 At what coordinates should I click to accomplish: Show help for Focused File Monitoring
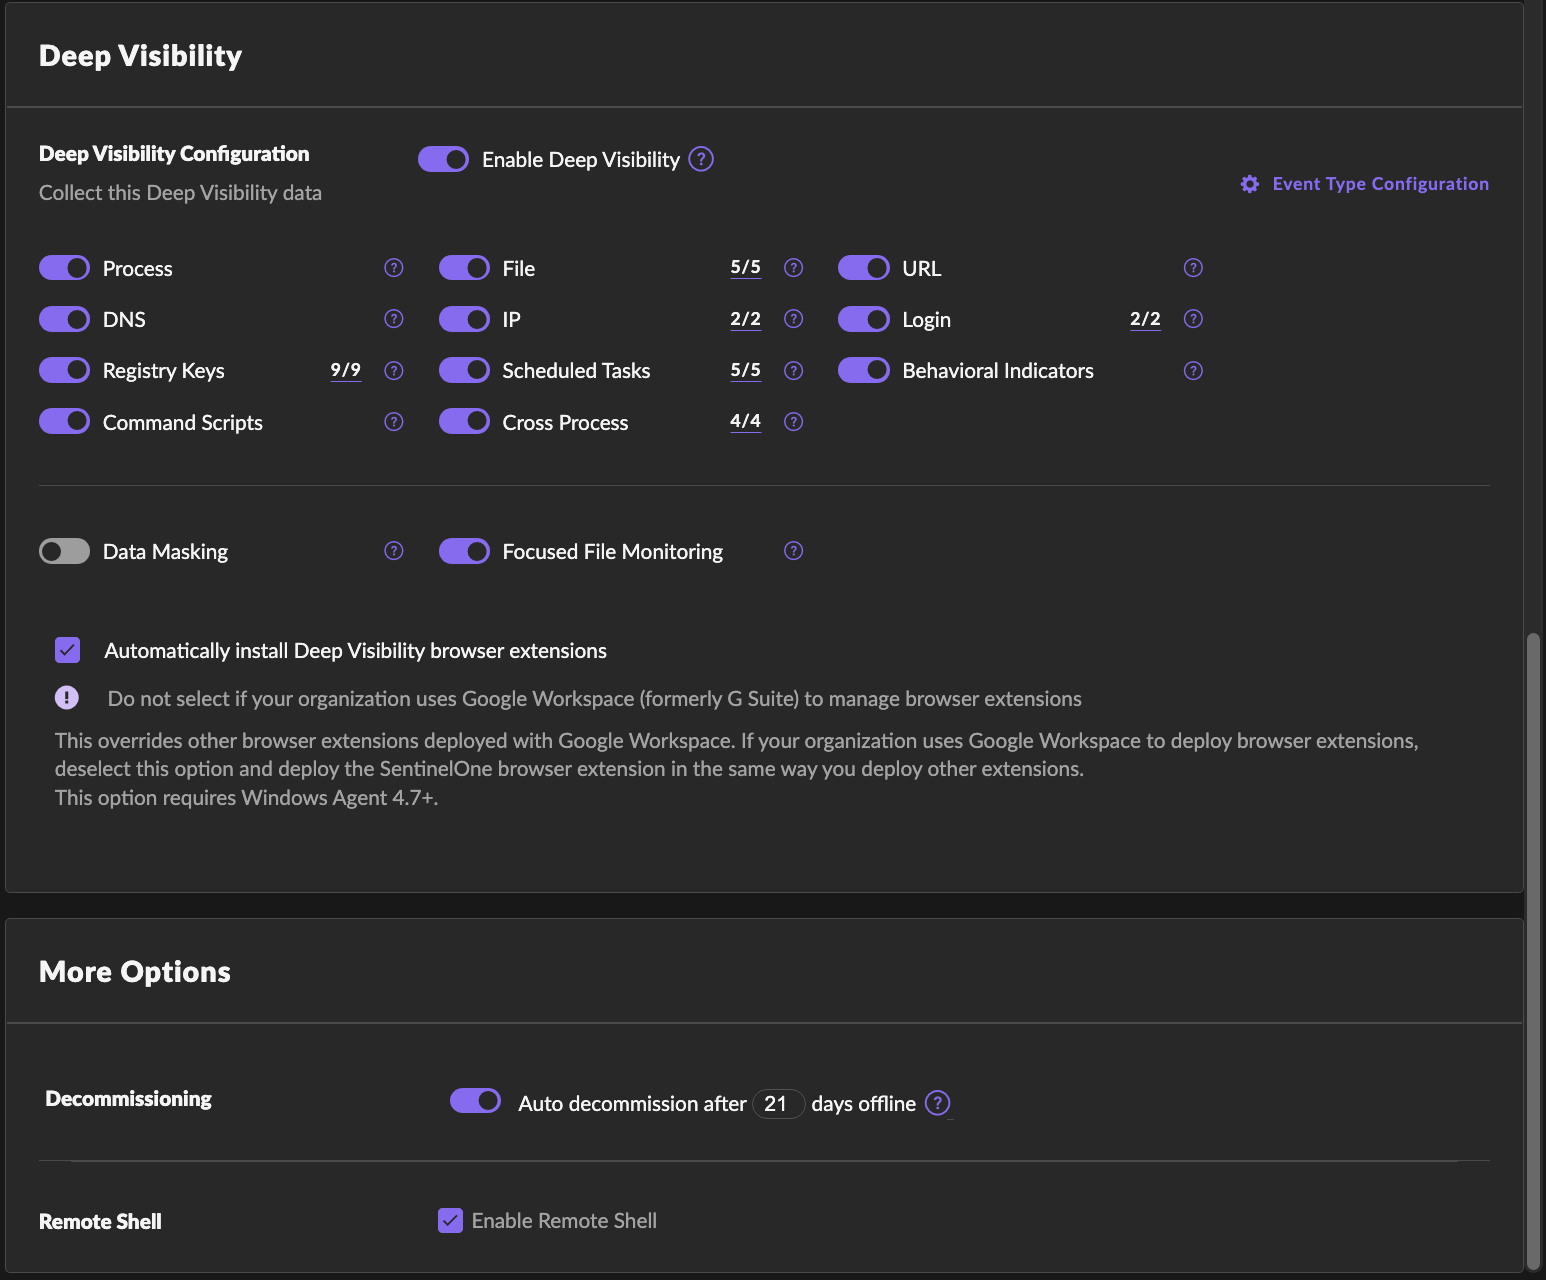793,551
